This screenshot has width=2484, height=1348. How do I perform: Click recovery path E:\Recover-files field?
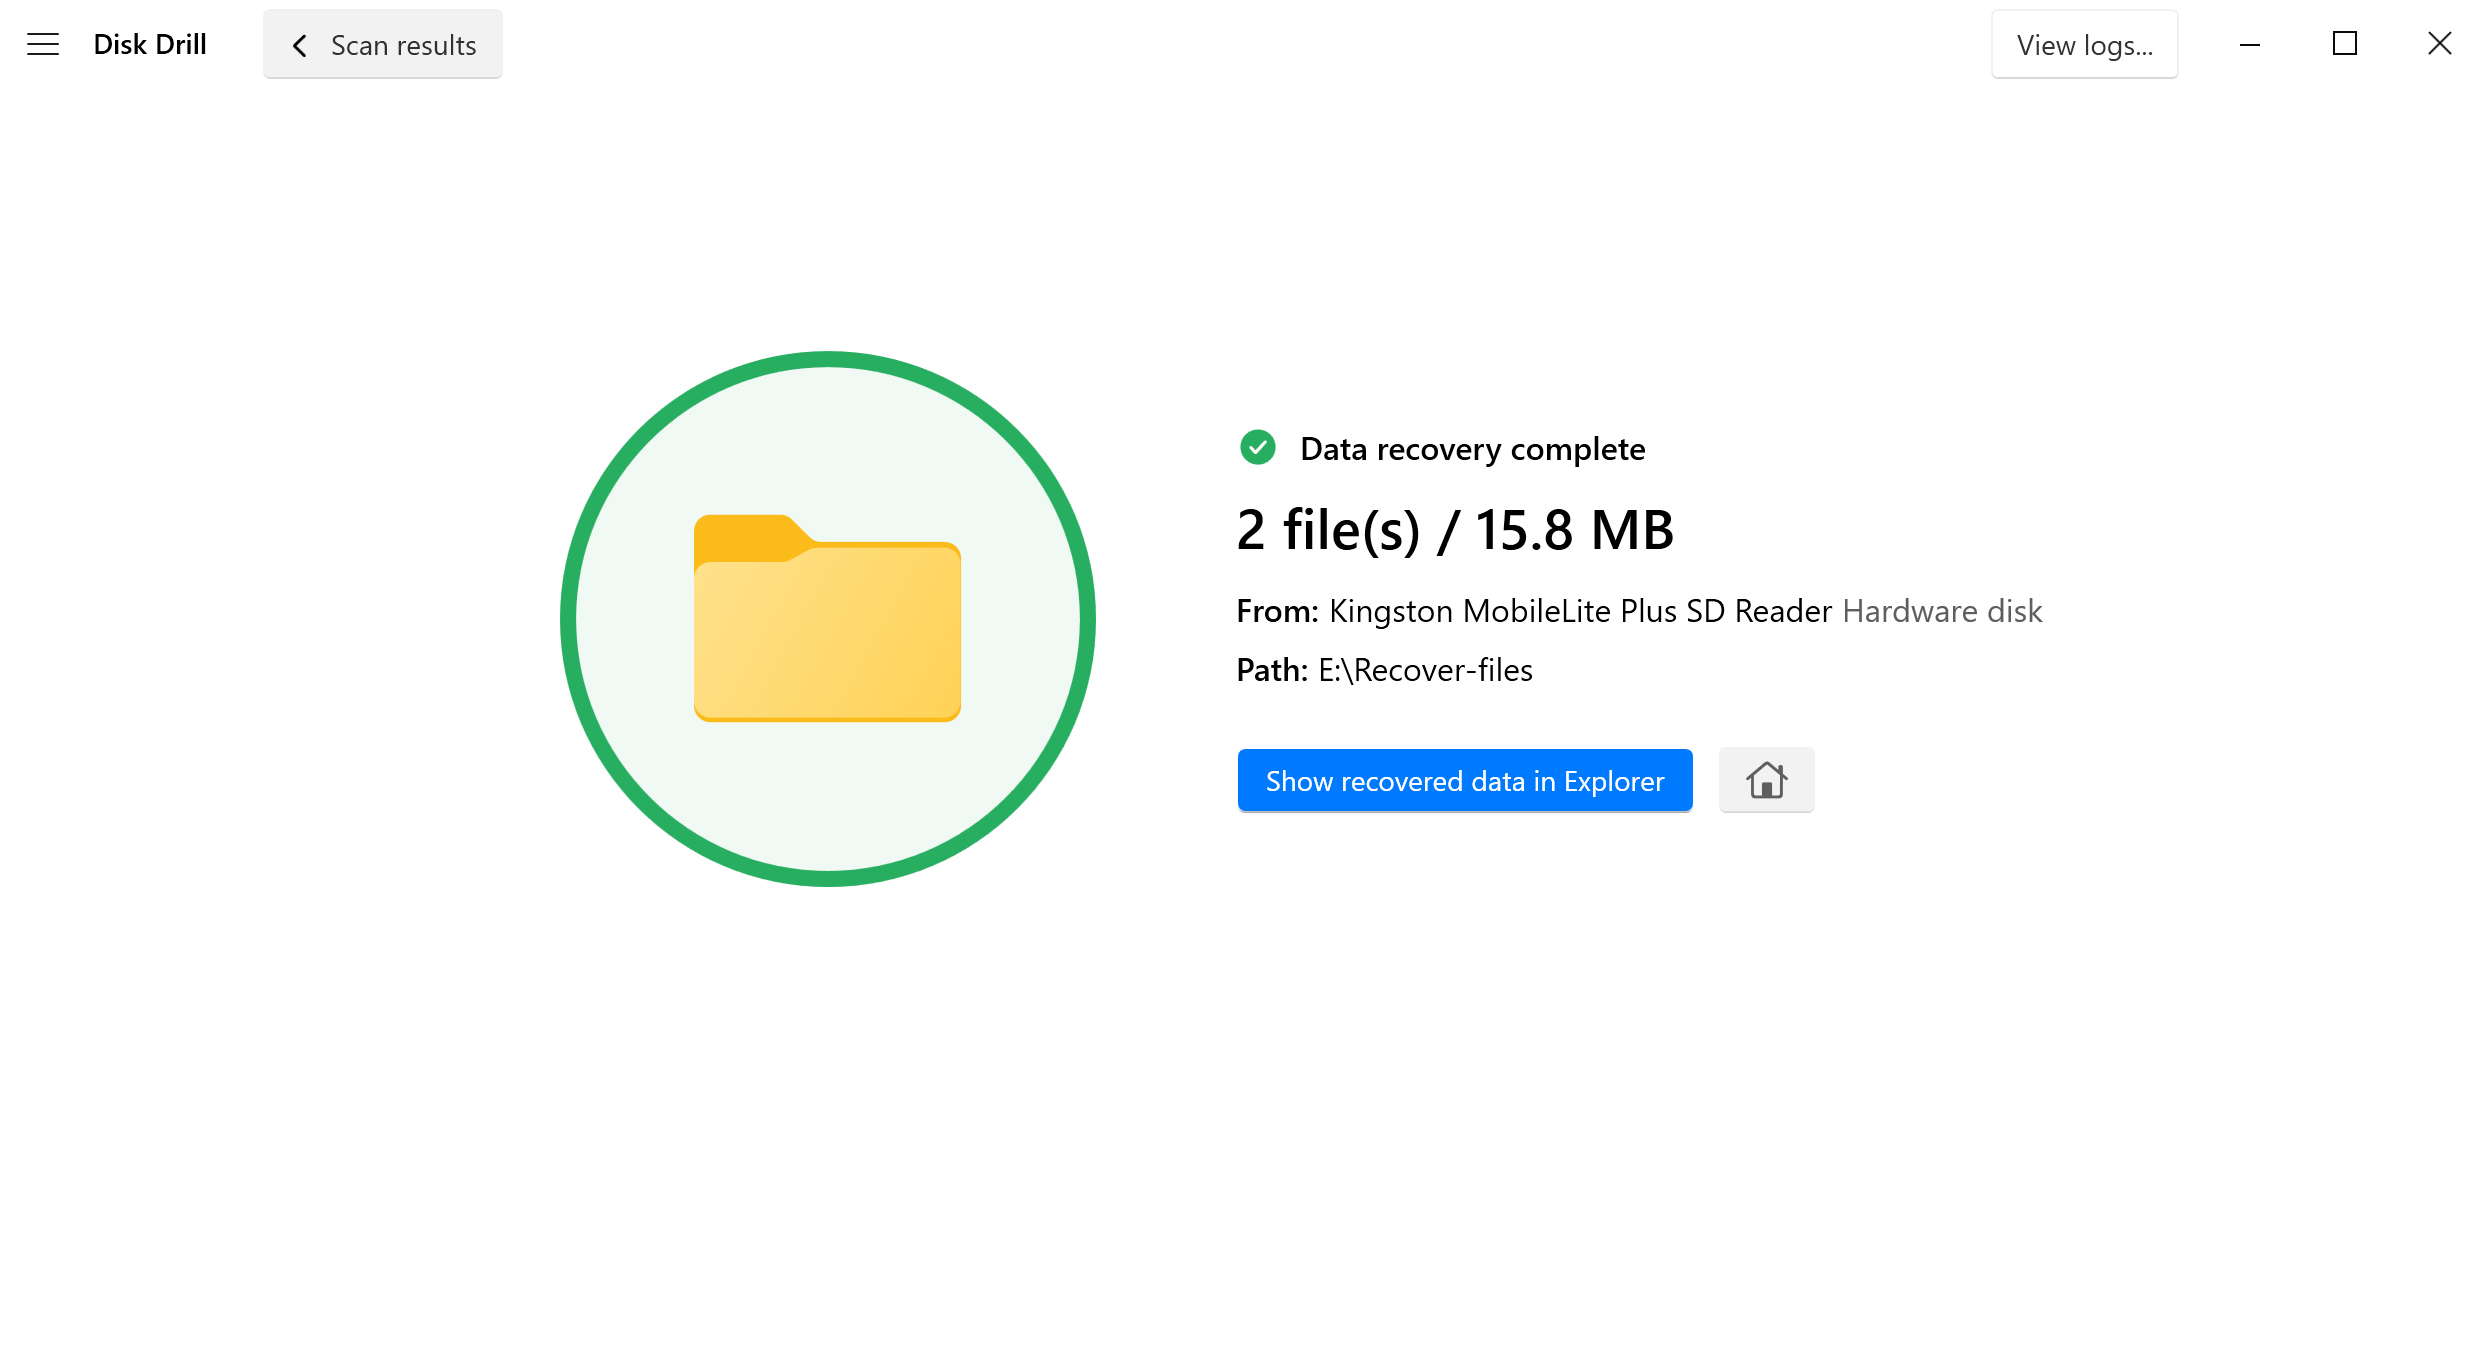[x=1424, y=671]
